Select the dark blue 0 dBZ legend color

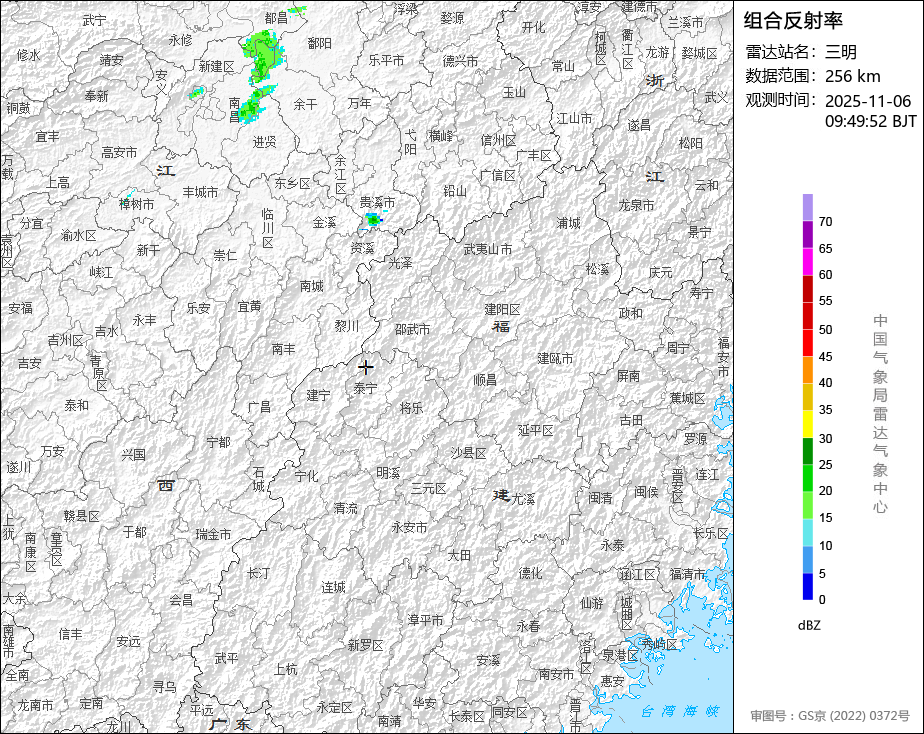click(807, 587)
